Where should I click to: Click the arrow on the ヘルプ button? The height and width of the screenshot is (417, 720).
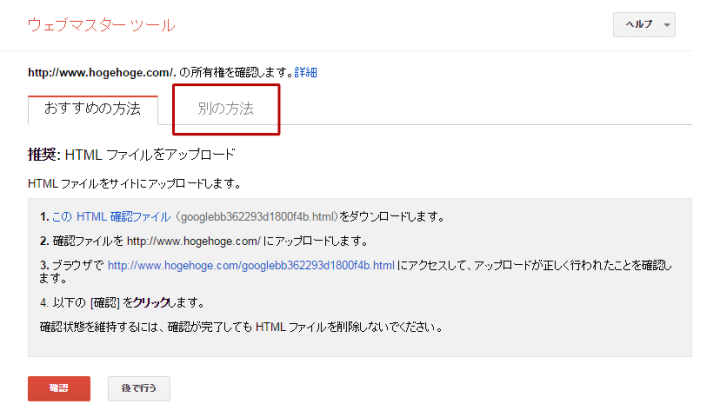pyautogui.click(x=667, y=25)
